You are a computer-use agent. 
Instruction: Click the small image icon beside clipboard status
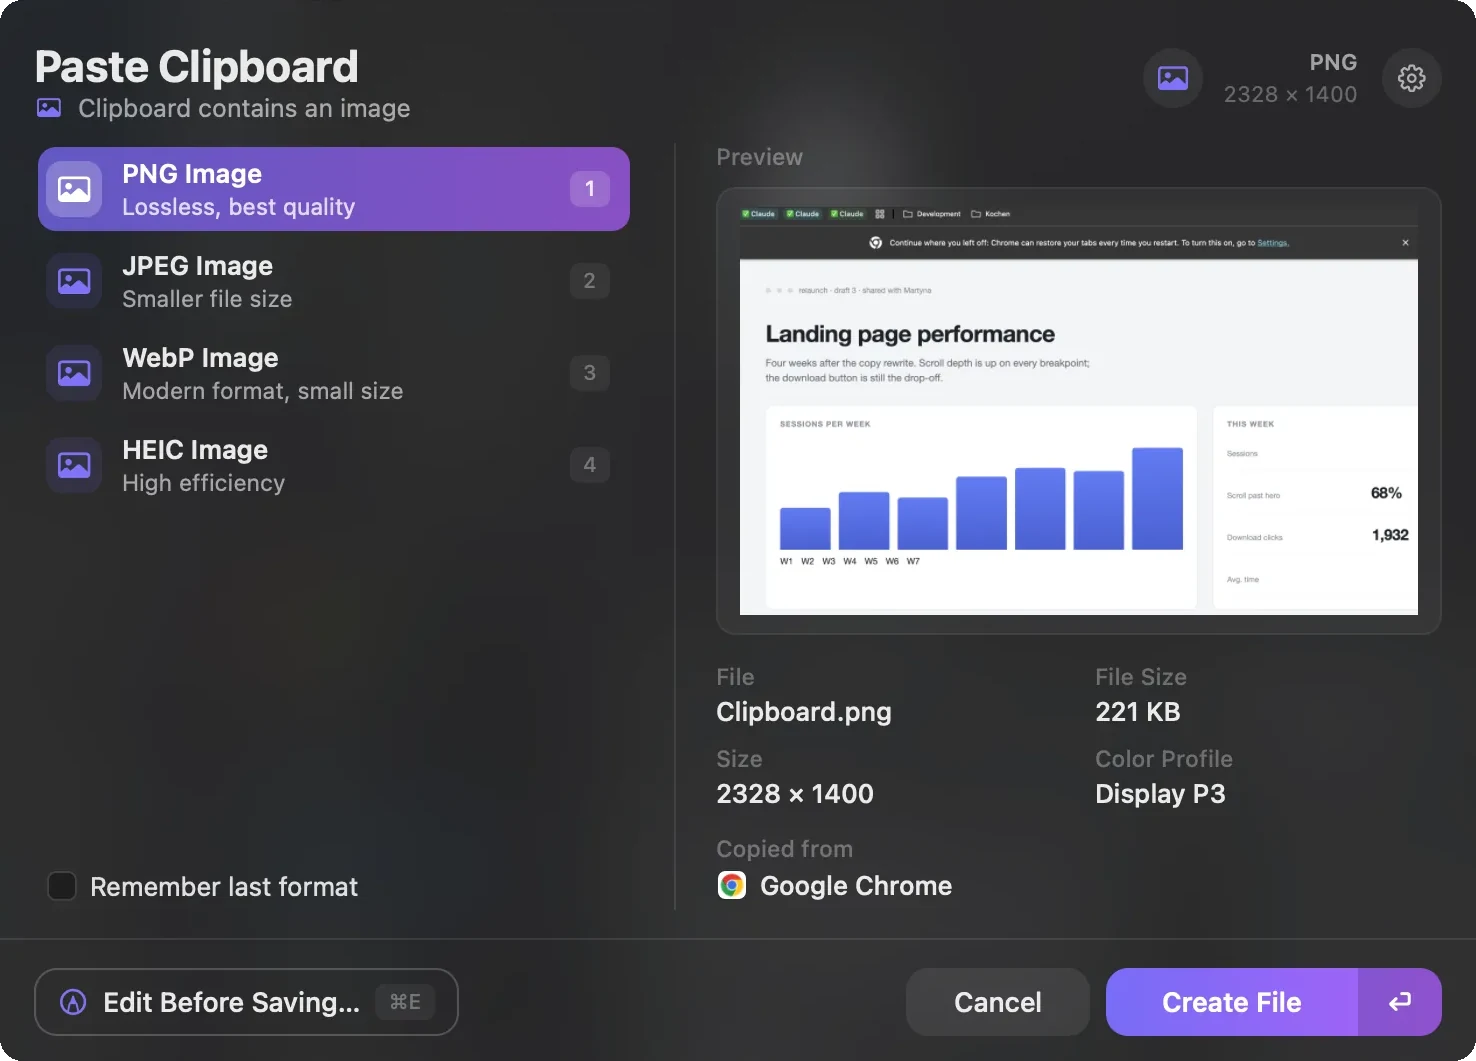[x=49, y=108]
